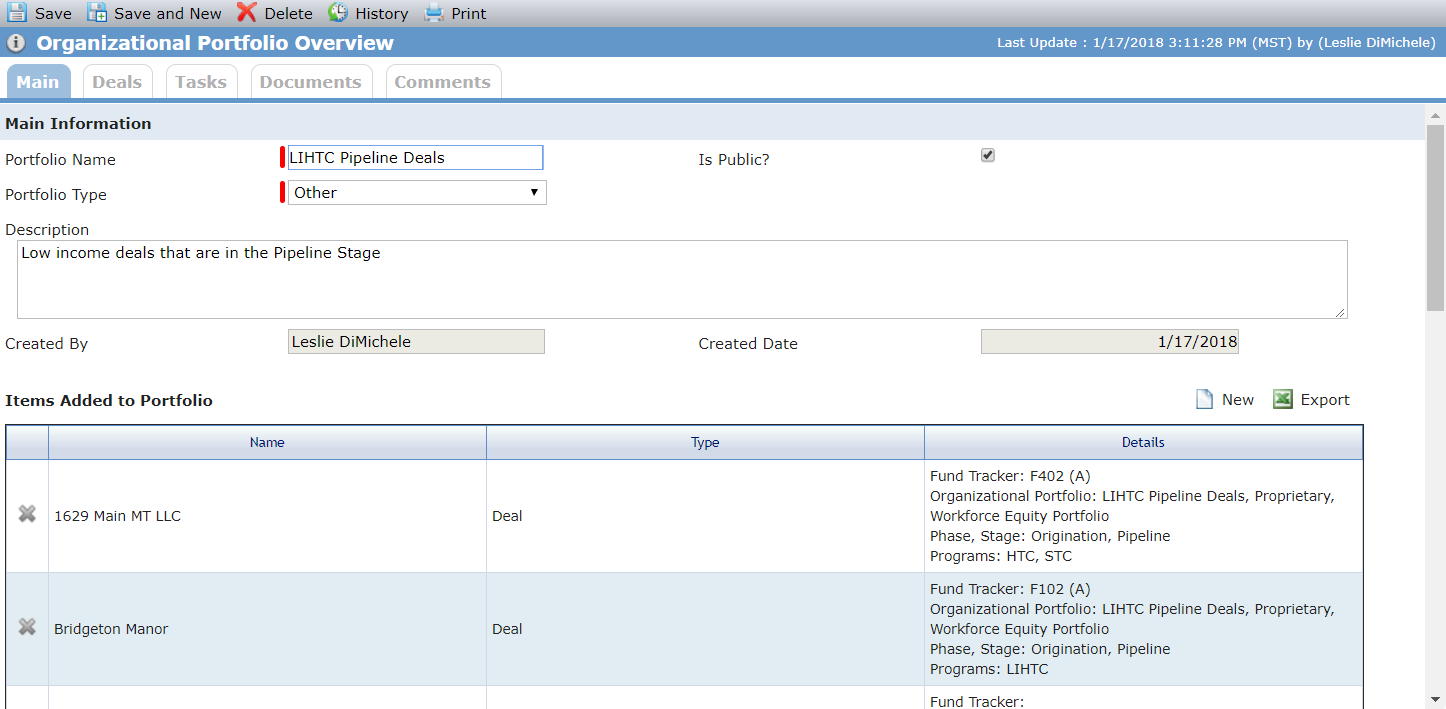Click the Last Update timestamp text
Screen dimensions: 1446x709
coord(1216,43)
